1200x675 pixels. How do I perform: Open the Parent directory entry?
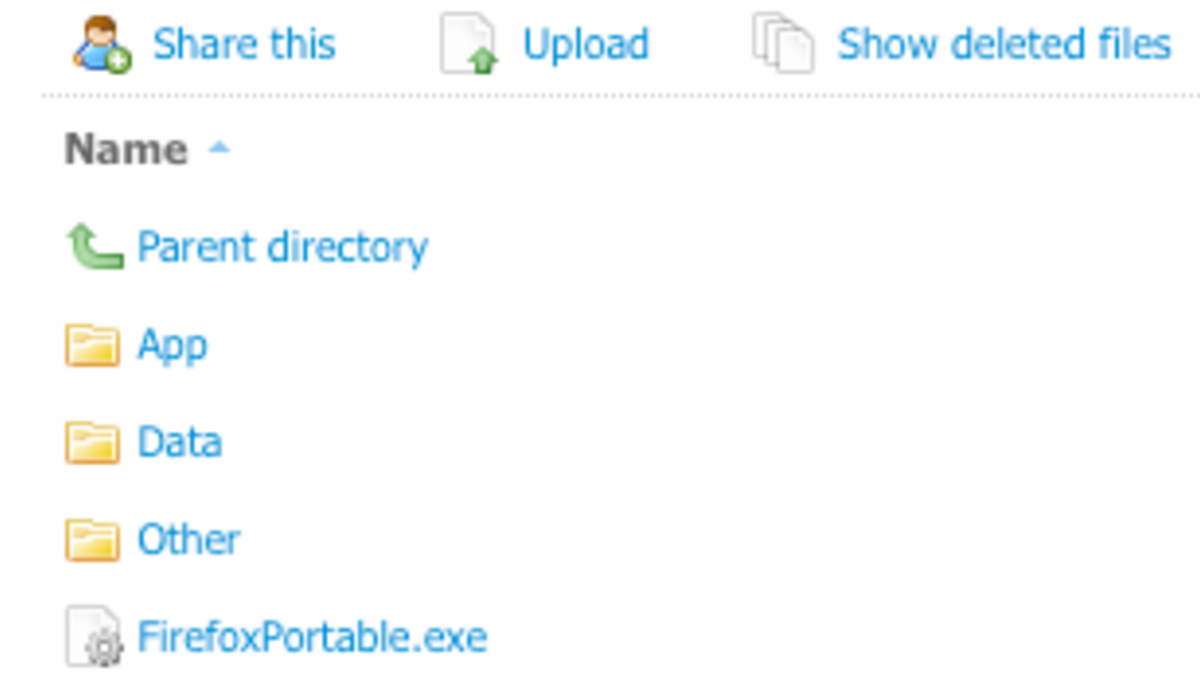pos(282,246)
